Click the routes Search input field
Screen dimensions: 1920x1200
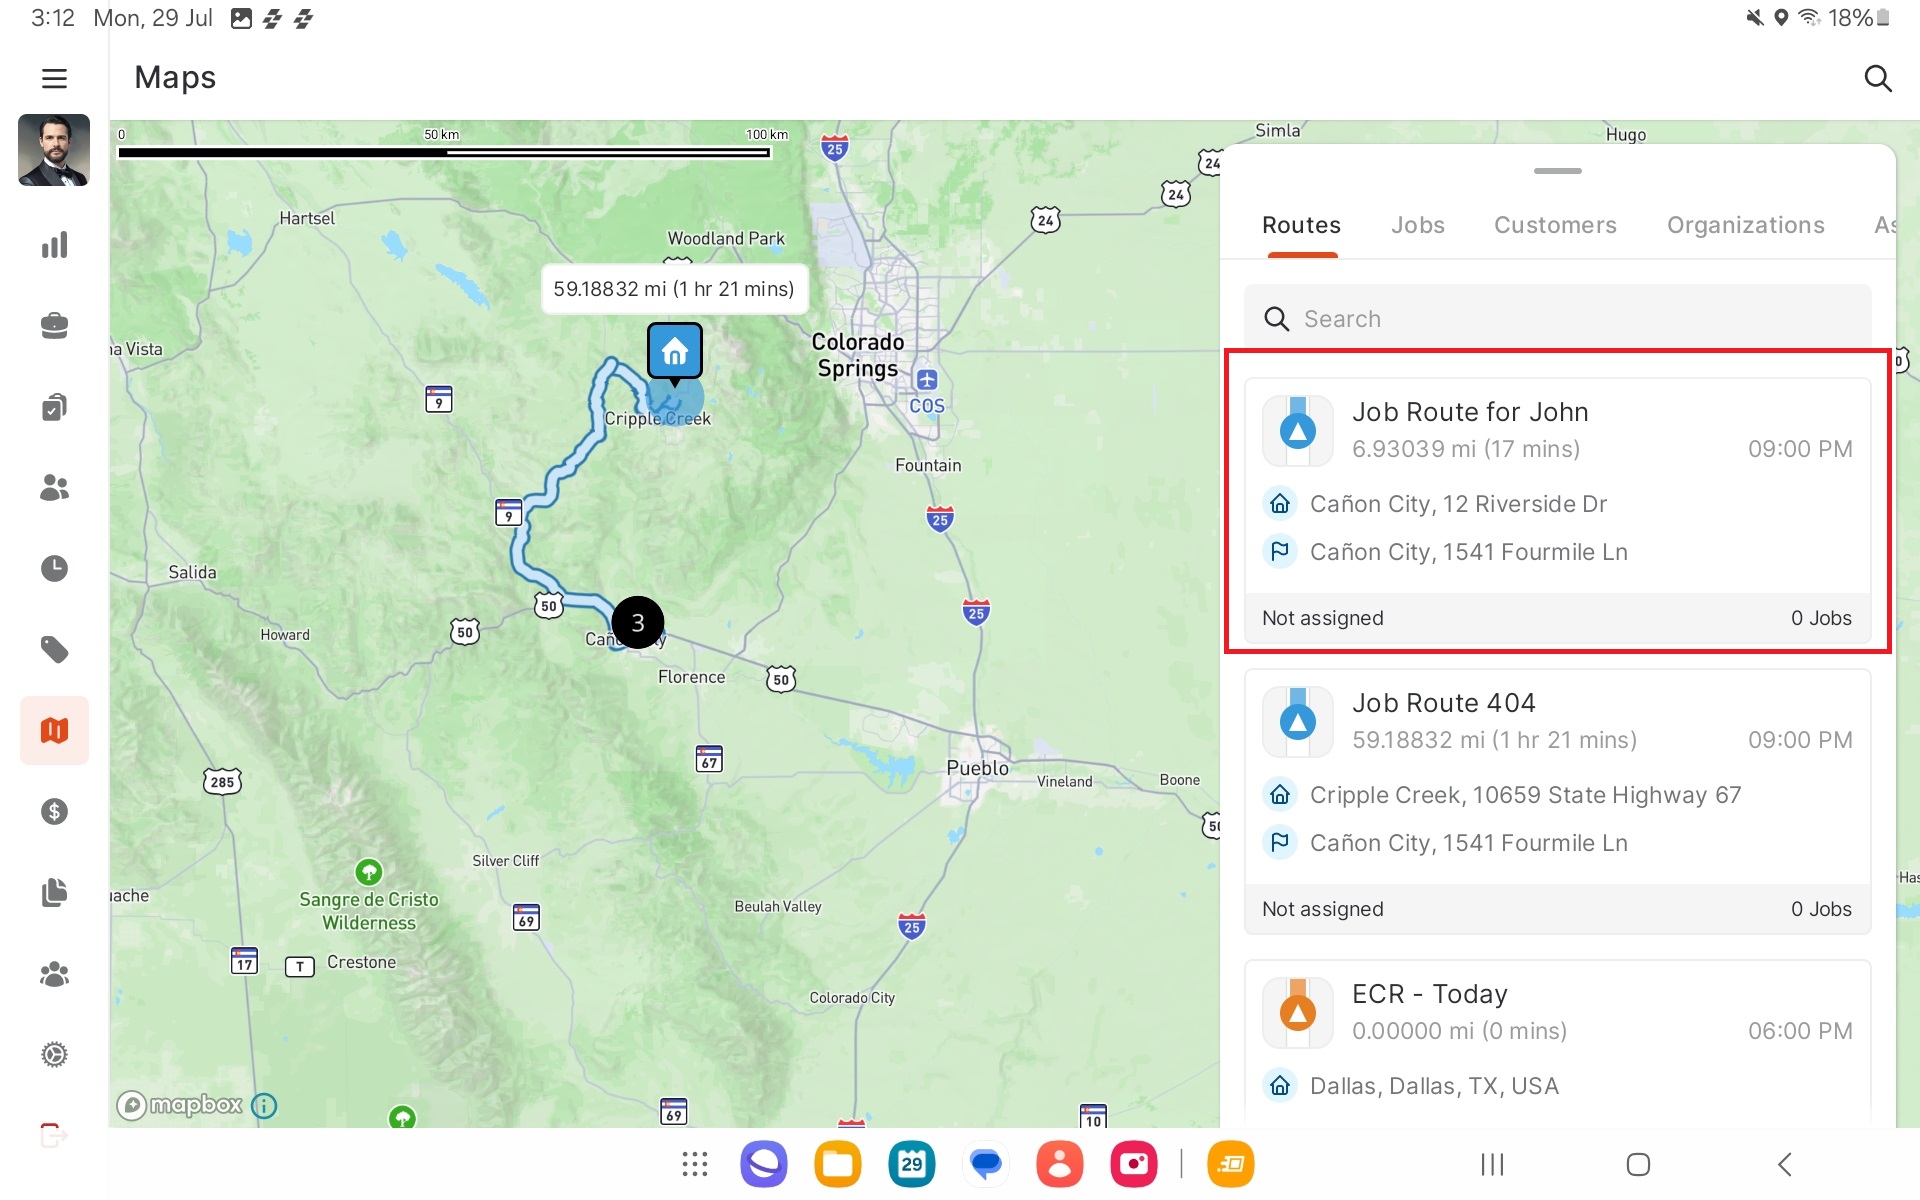click(1557, 319)
